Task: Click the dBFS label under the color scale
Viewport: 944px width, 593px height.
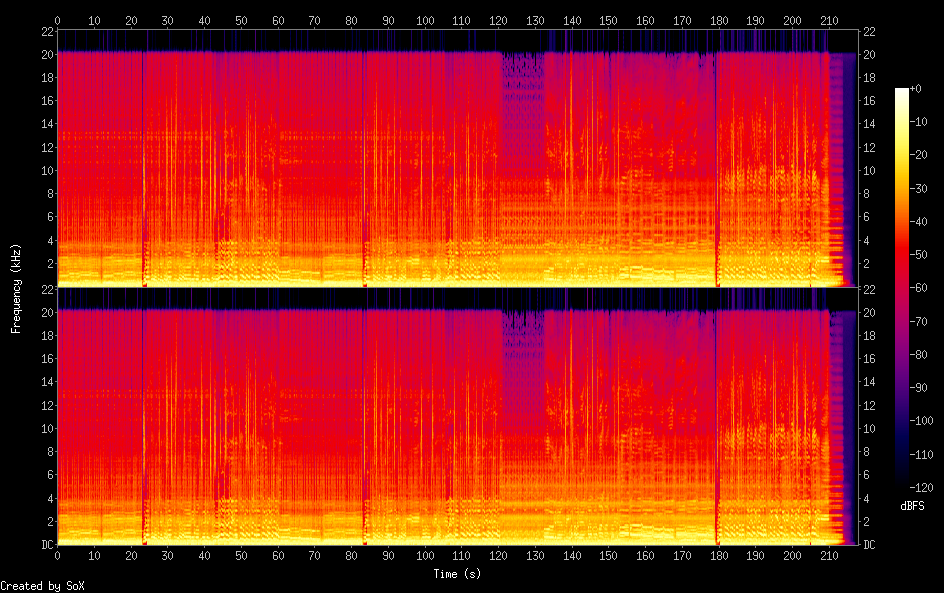Action: [912, 507]
